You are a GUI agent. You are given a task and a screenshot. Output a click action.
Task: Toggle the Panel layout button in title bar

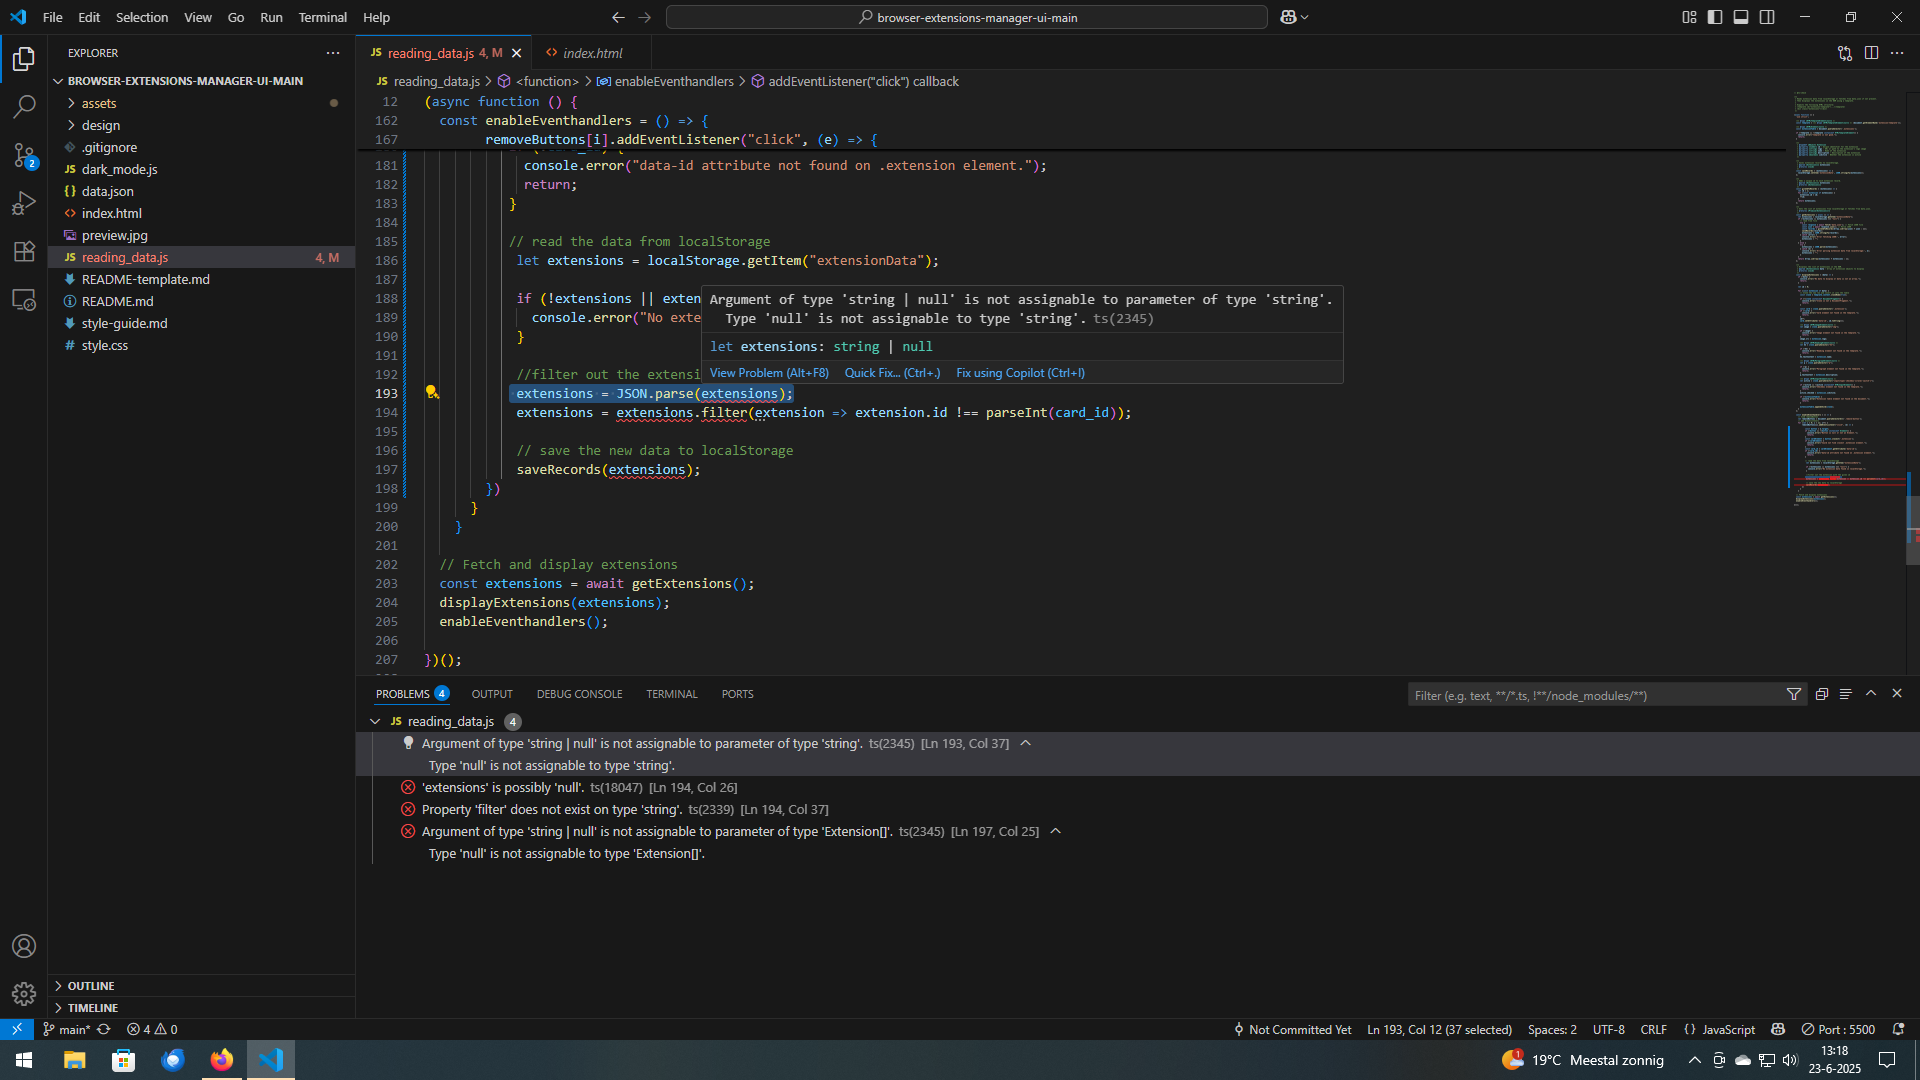pyautogui.click(x=1741, y=17)
